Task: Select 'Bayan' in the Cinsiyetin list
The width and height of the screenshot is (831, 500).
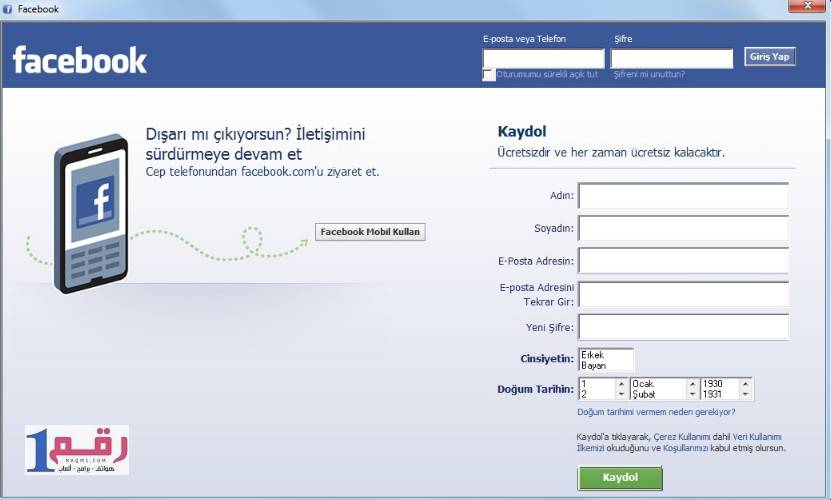Action: pyautogui.click(x=594, y=366)
